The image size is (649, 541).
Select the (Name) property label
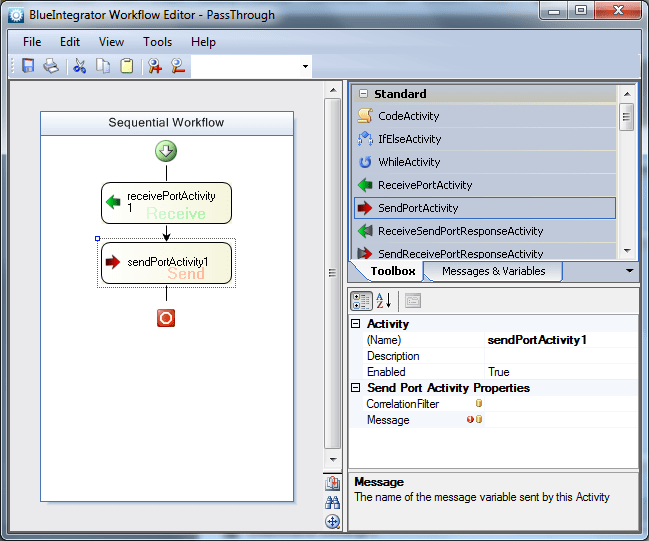point(384,340)
